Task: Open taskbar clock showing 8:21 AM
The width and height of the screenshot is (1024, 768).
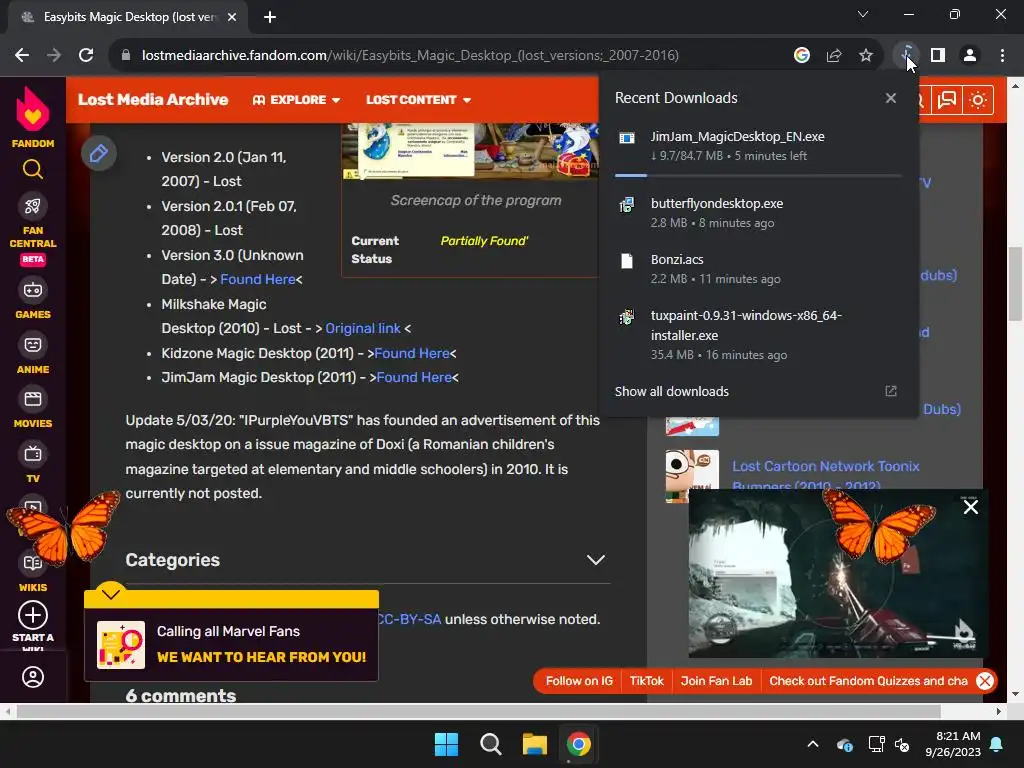Action: 953,744
